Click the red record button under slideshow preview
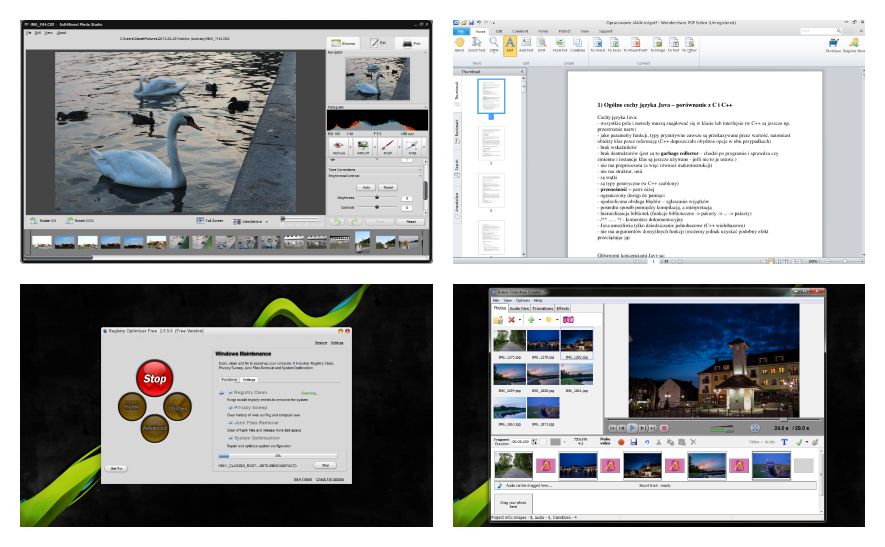The width and height of the screenshot is (885, 547). coord(664,428)
